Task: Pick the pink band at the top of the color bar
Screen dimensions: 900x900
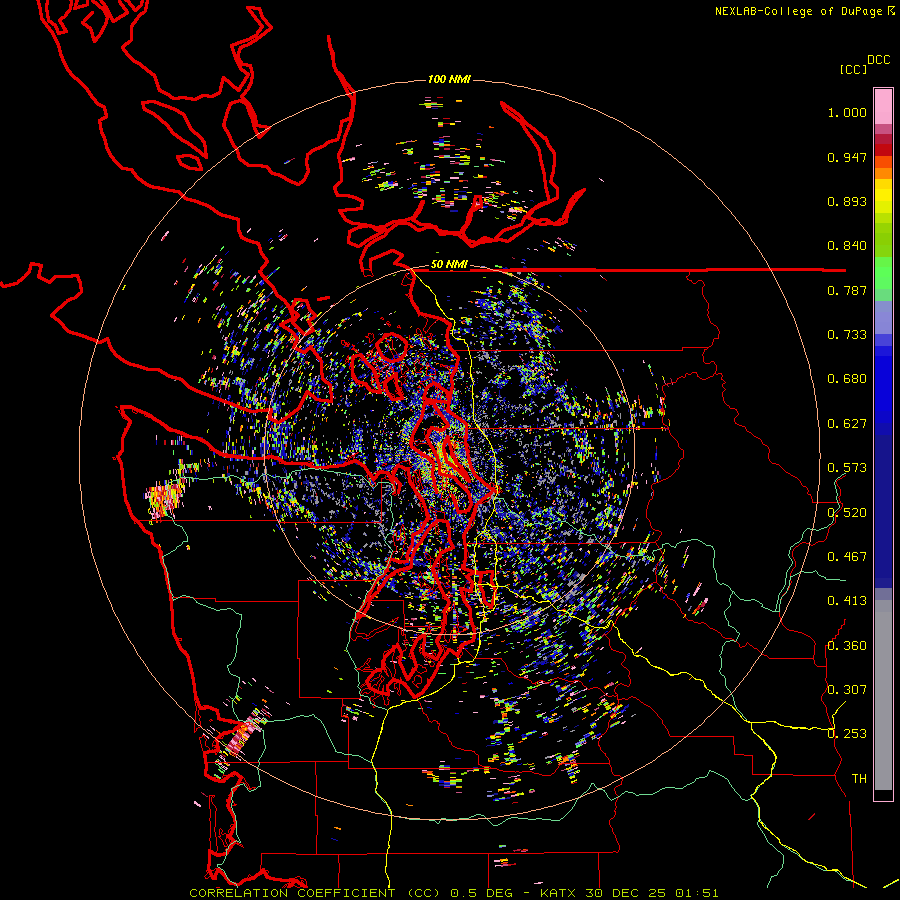Action: click(883, 107)
